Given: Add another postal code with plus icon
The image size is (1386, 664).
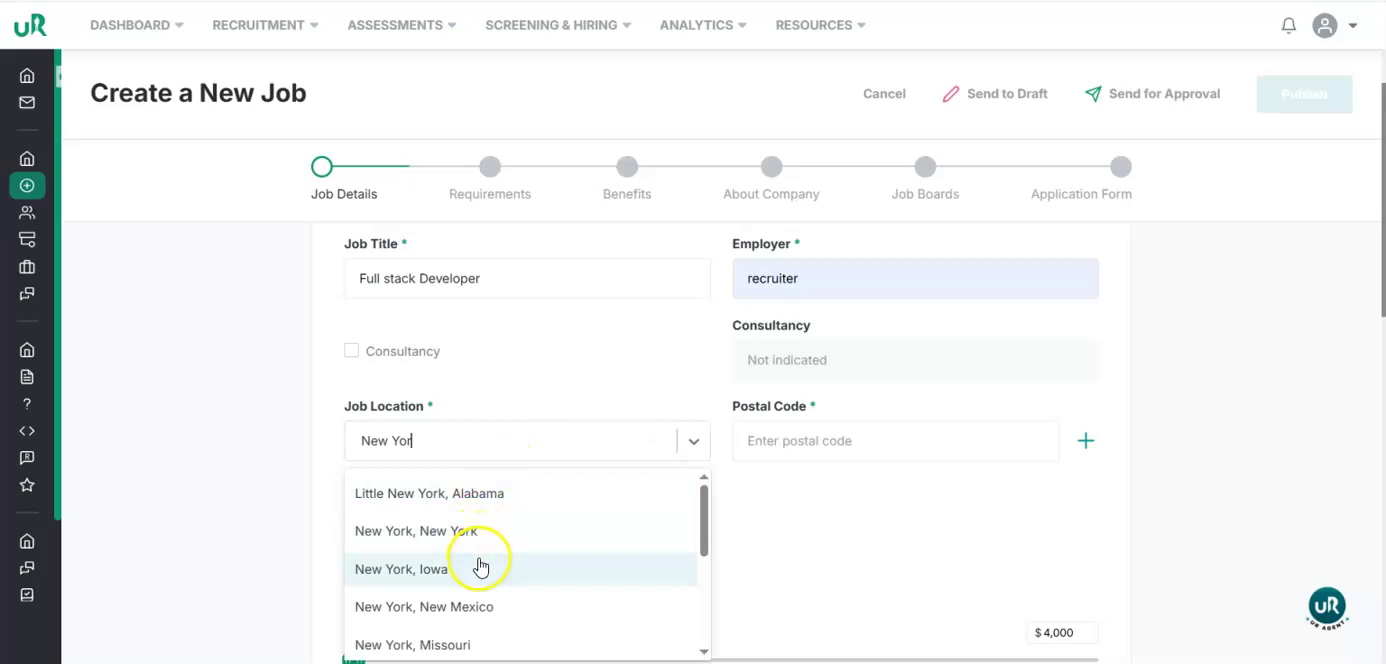Looking at the screenshot, I should [1085, 441].
